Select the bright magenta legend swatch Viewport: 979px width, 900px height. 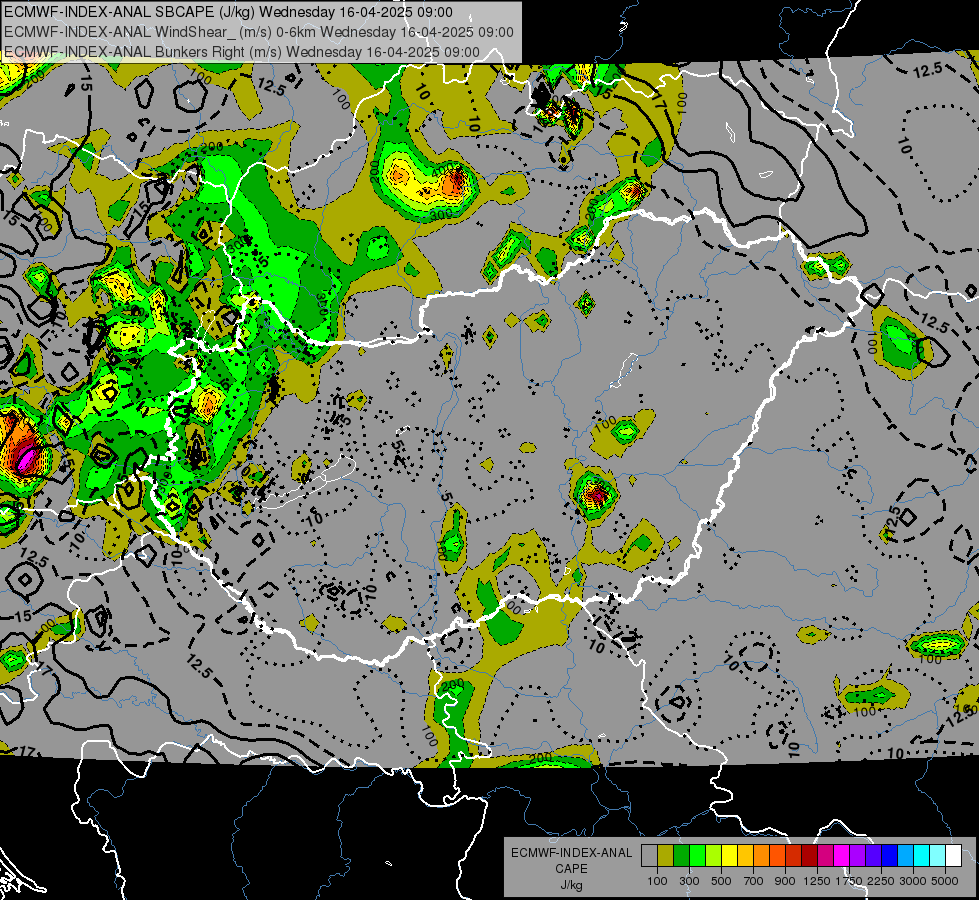click(x=842, y=855)
